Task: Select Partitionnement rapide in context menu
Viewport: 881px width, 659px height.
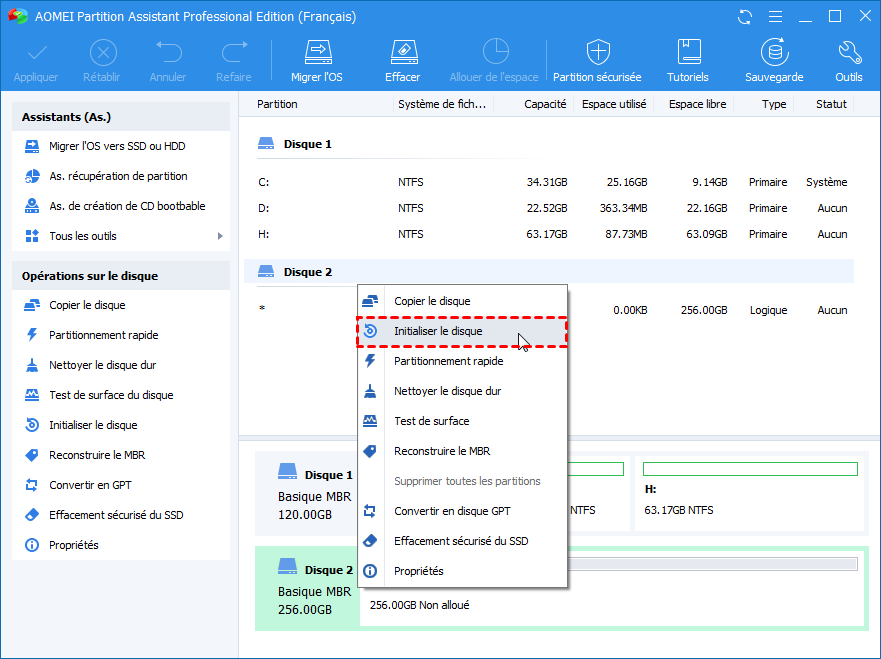Action: pos(448,361)
